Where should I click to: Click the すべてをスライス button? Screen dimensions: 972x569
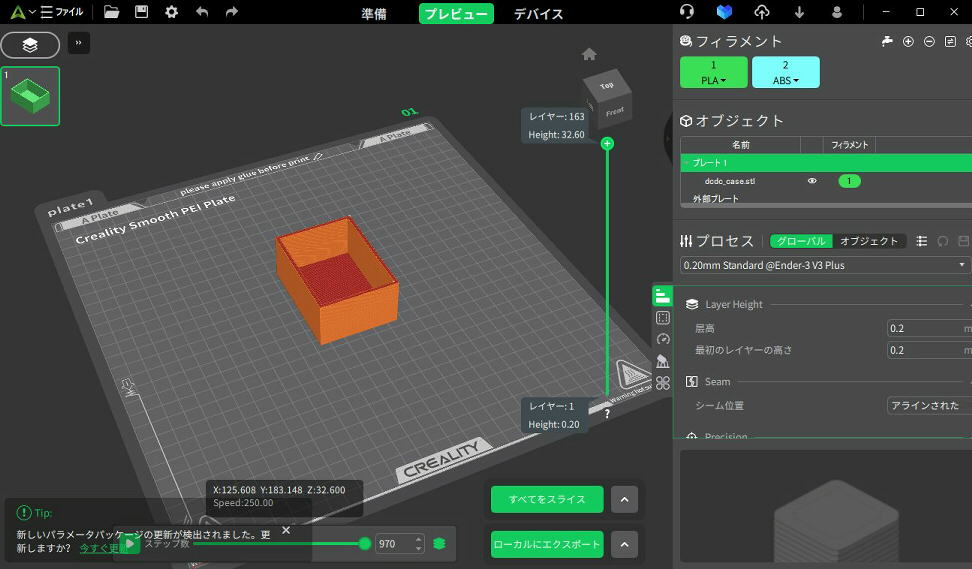tap(546, 499)
